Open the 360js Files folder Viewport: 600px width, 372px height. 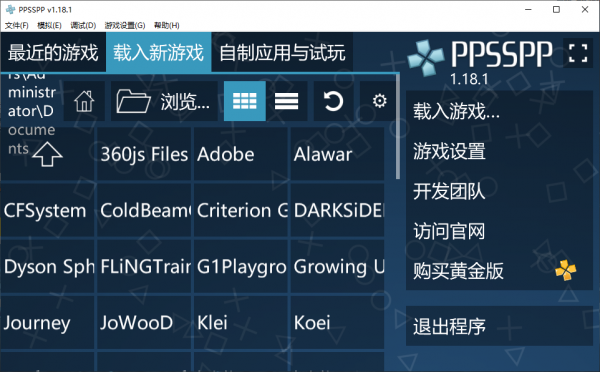pyautogui.click(x=144, y=154)
